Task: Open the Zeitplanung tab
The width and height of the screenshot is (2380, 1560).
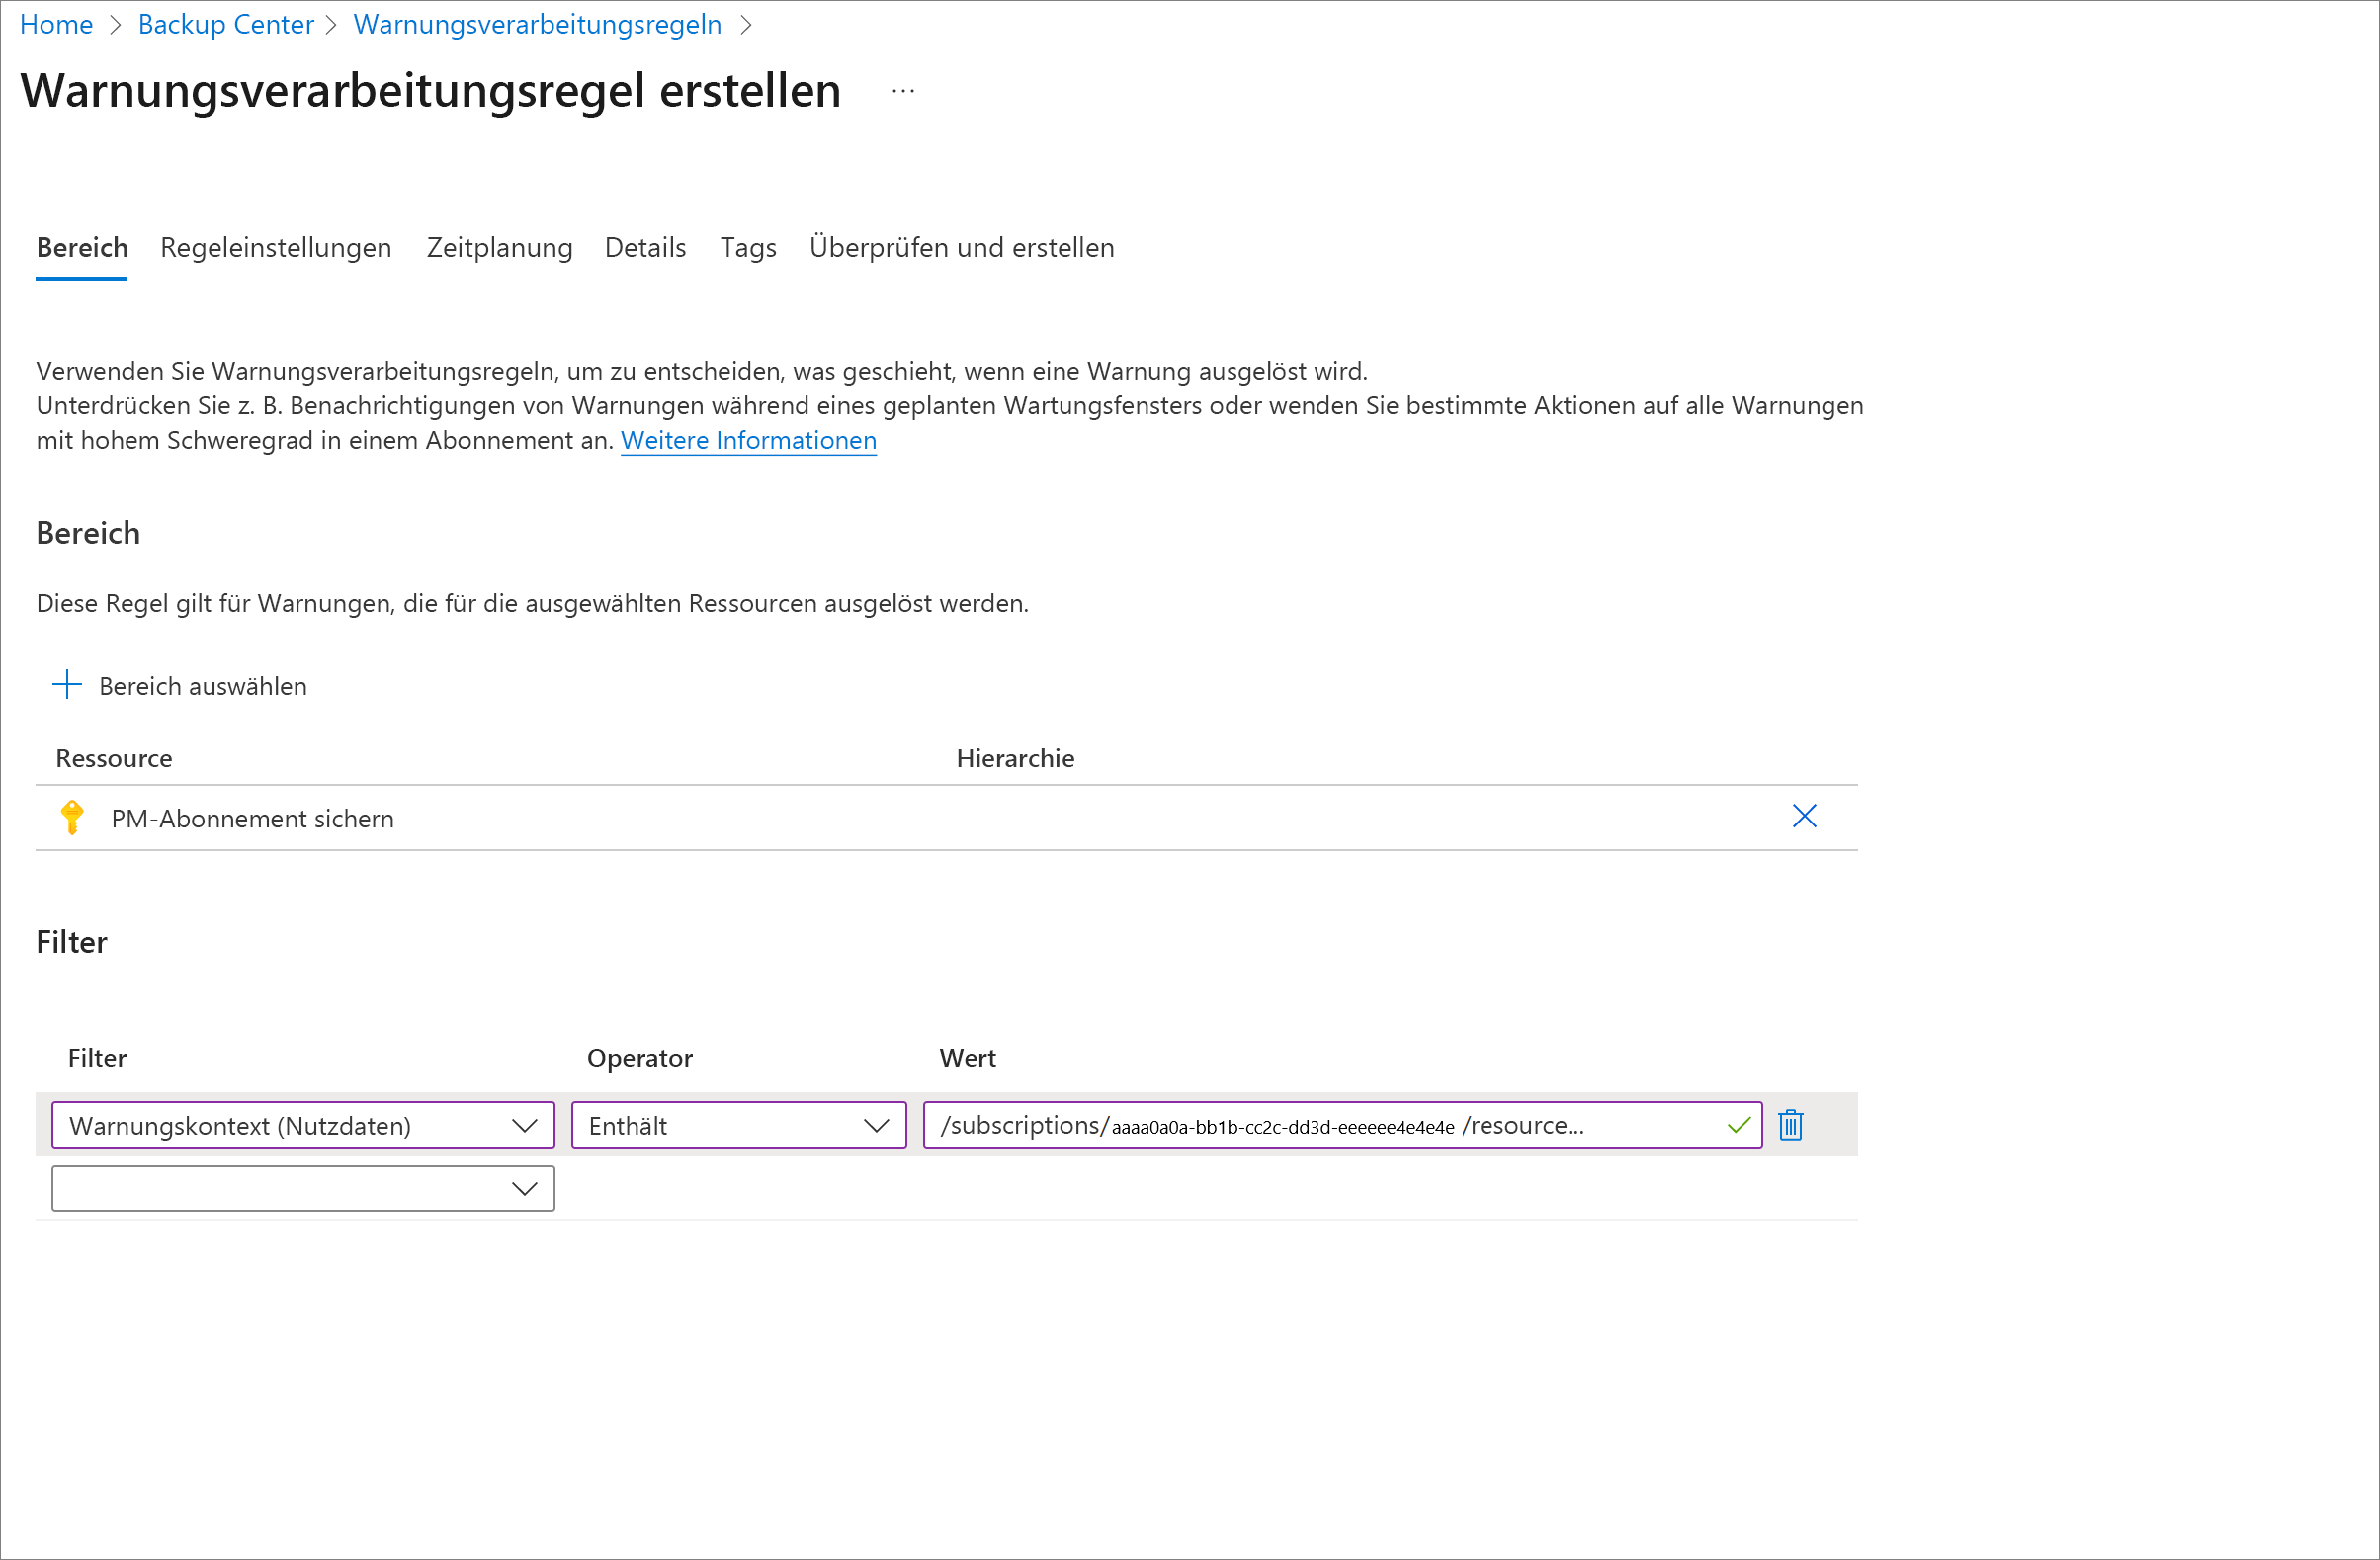Action: [x=500, y=248]
